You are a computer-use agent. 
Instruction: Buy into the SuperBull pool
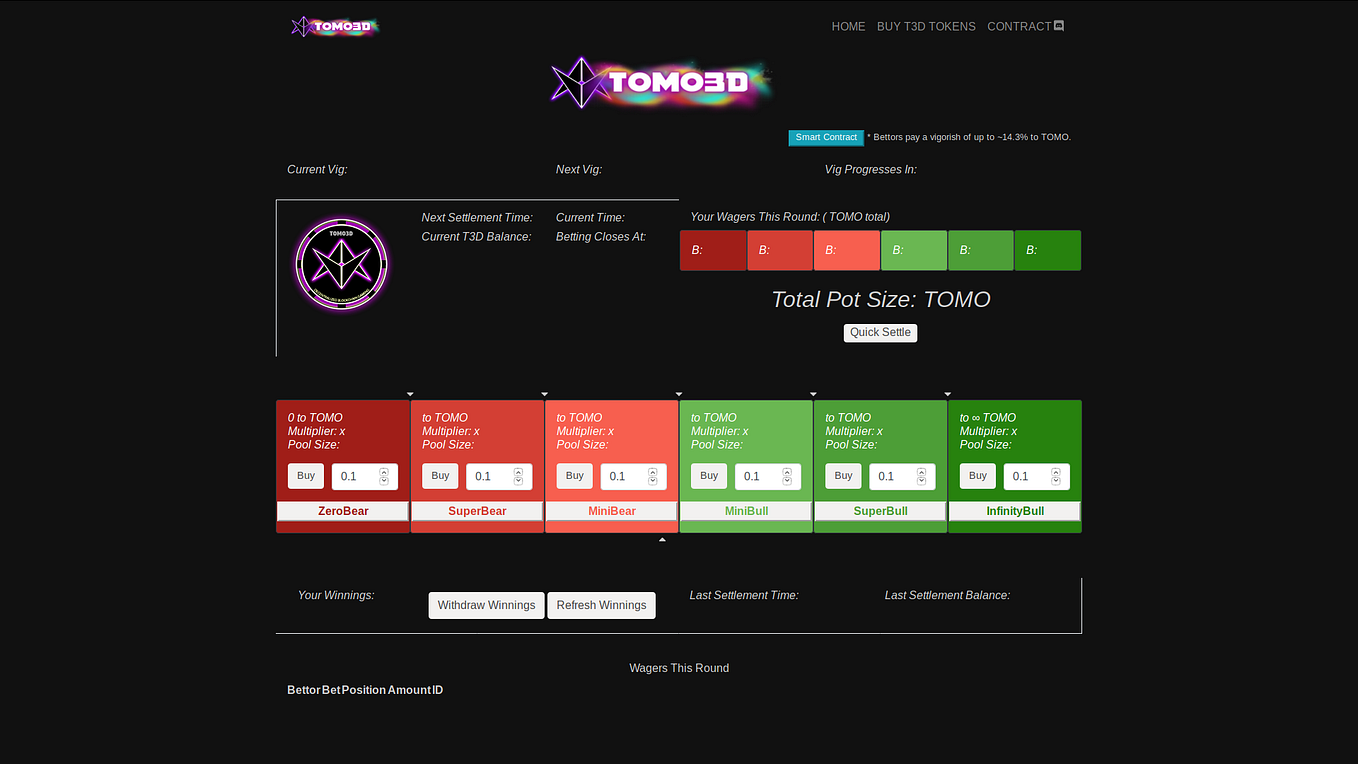pos(843,476)
